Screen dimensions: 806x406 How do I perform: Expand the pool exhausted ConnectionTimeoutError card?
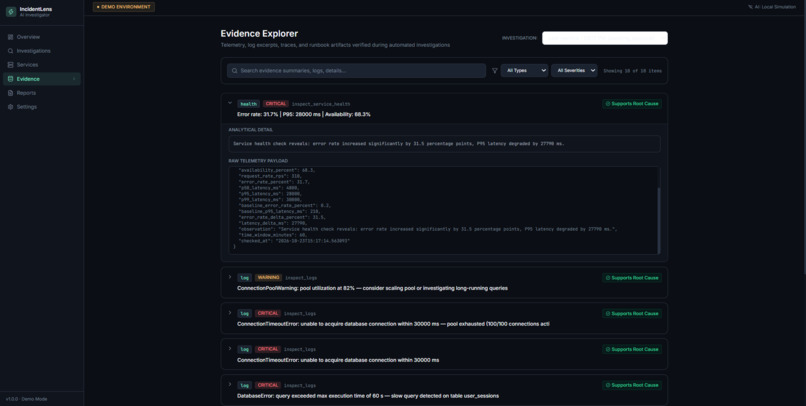pyautogui.click(x=230, y=313)
